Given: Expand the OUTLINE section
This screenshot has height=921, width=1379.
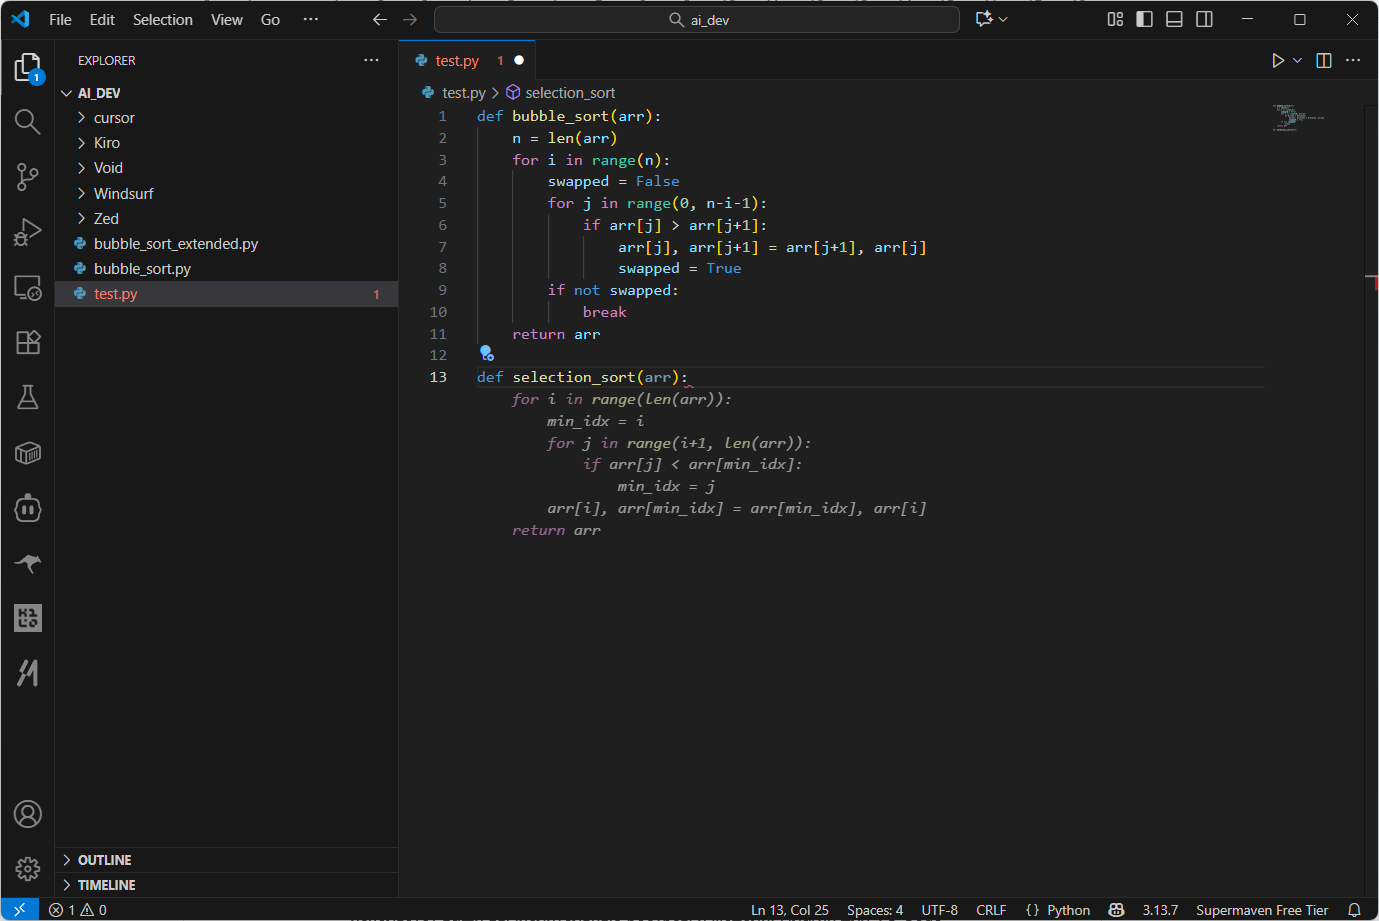Looking at the screenshot, I should 104,860.
